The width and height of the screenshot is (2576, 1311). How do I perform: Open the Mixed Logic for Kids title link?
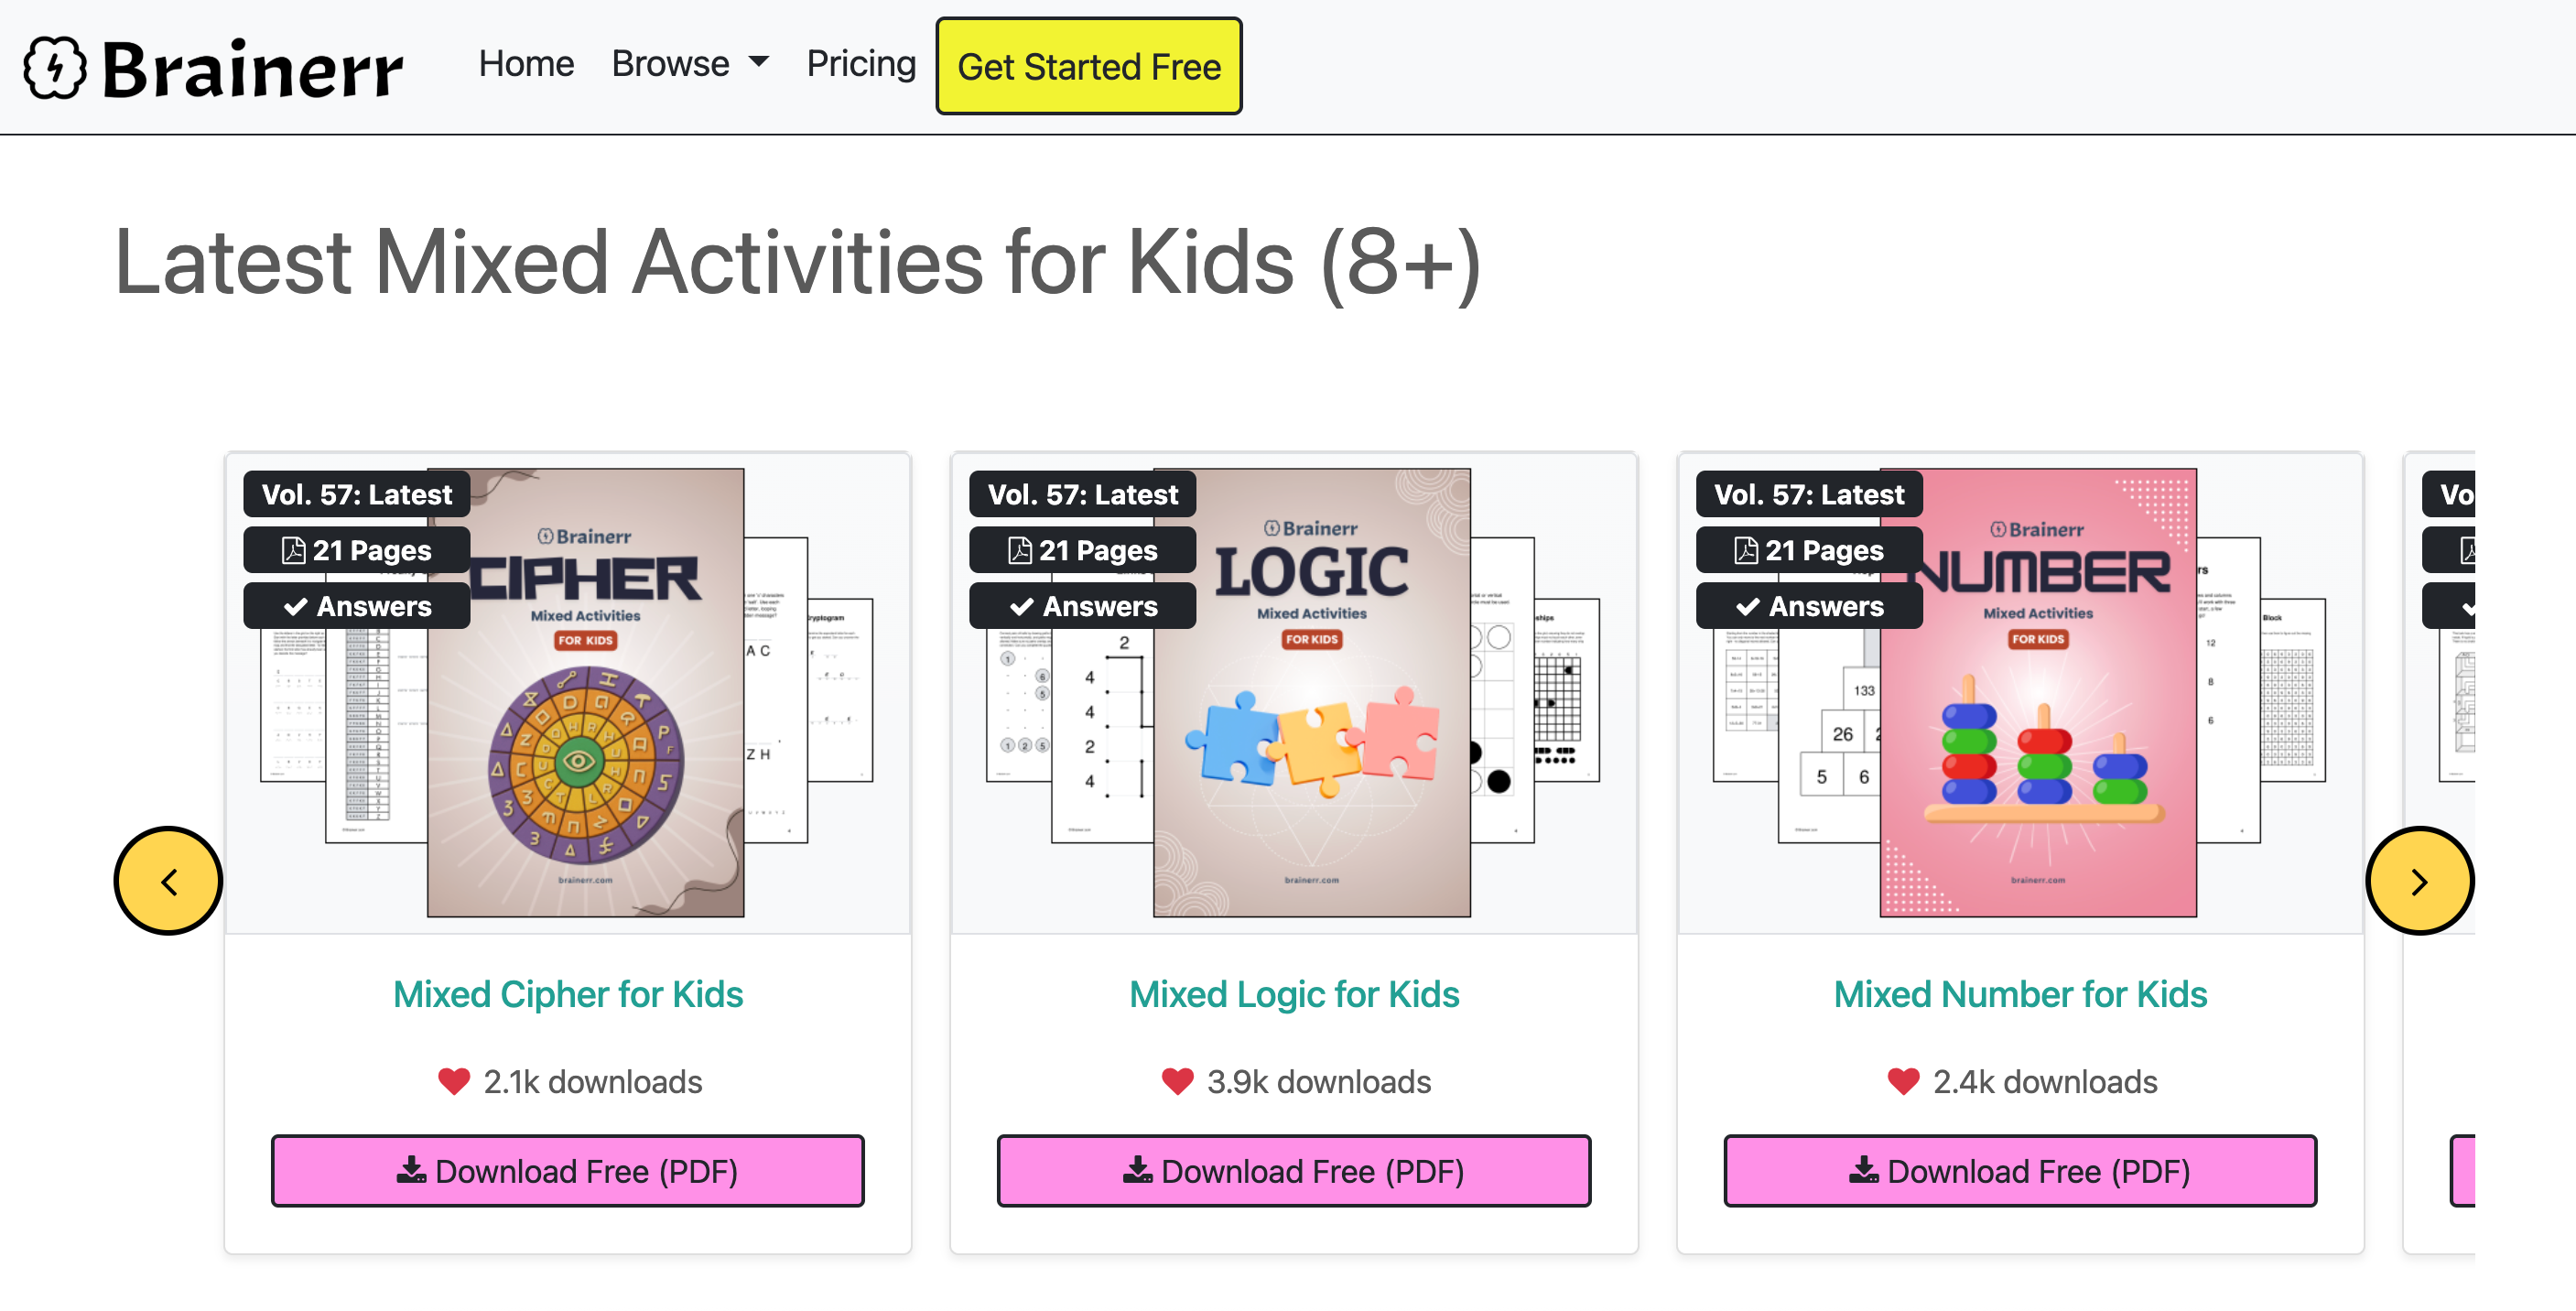[1293, 994]
